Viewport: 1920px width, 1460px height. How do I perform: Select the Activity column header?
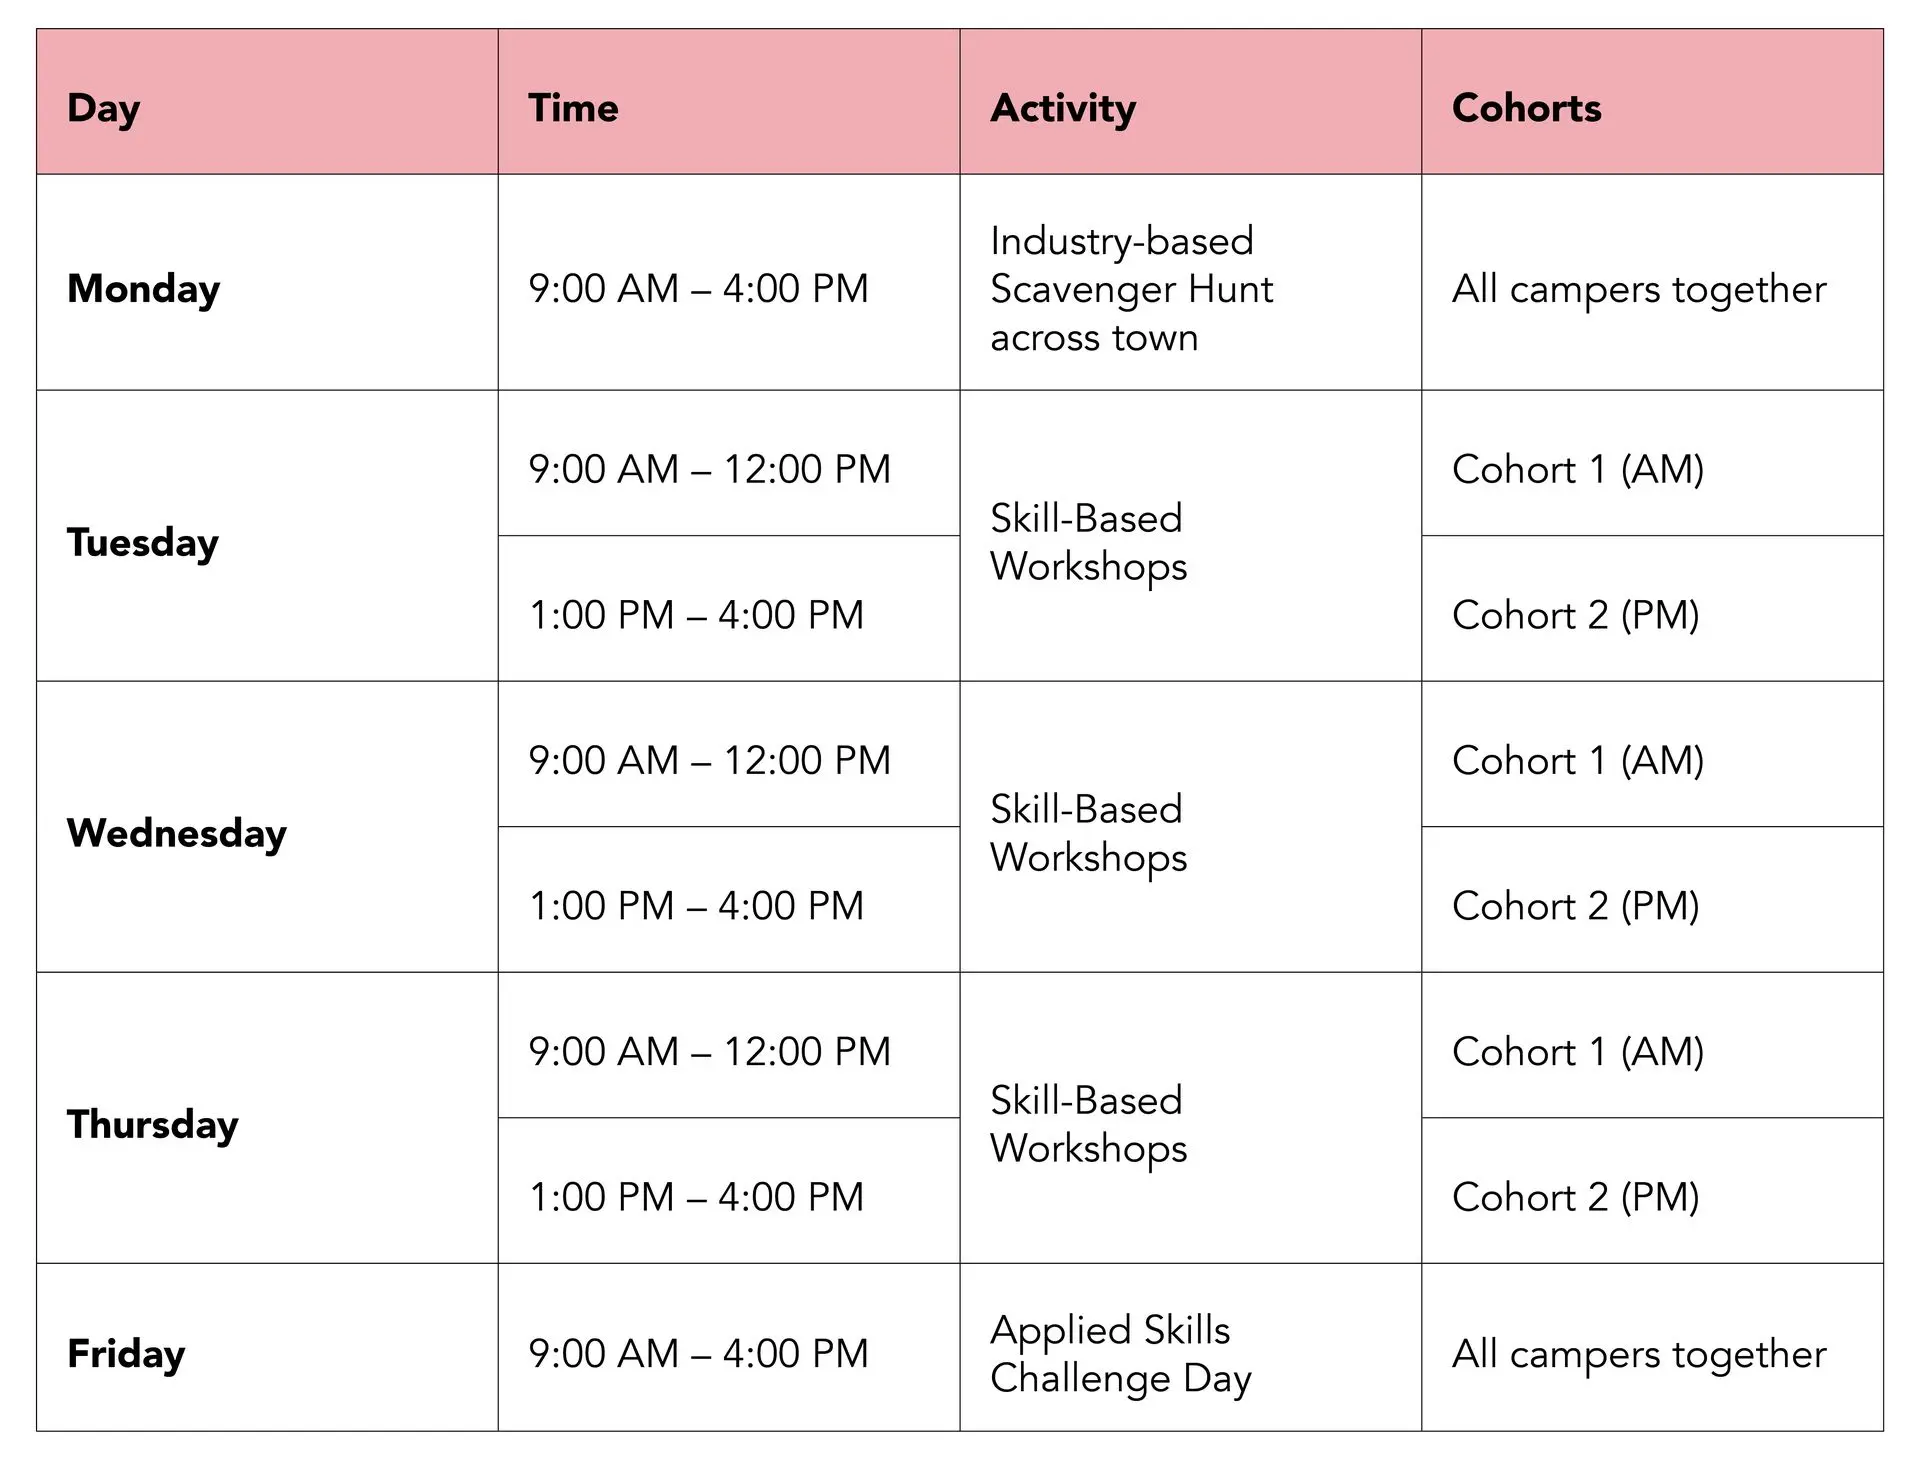point(1063,108)
